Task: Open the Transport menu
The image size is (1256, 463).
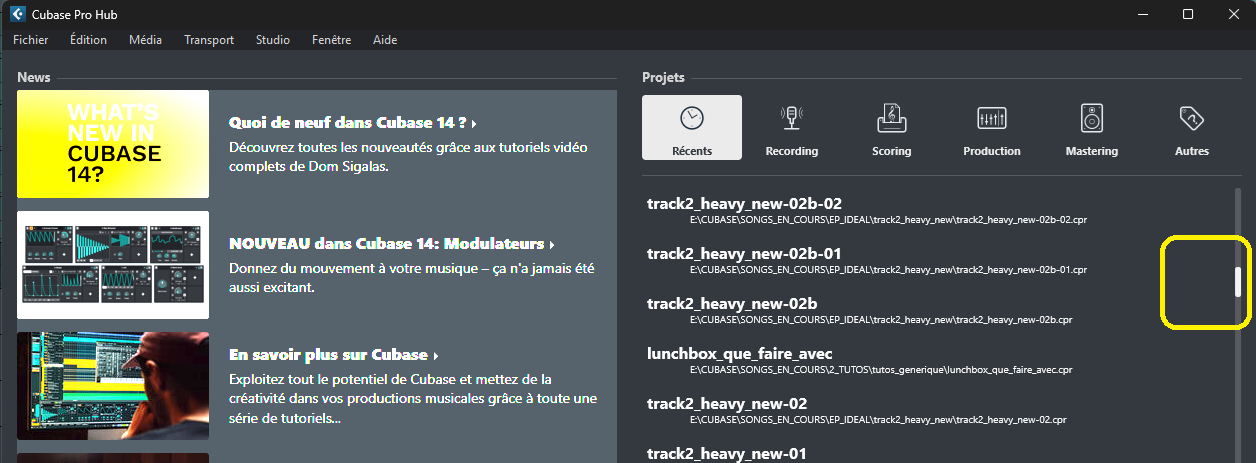Action: tap(209, 40)
